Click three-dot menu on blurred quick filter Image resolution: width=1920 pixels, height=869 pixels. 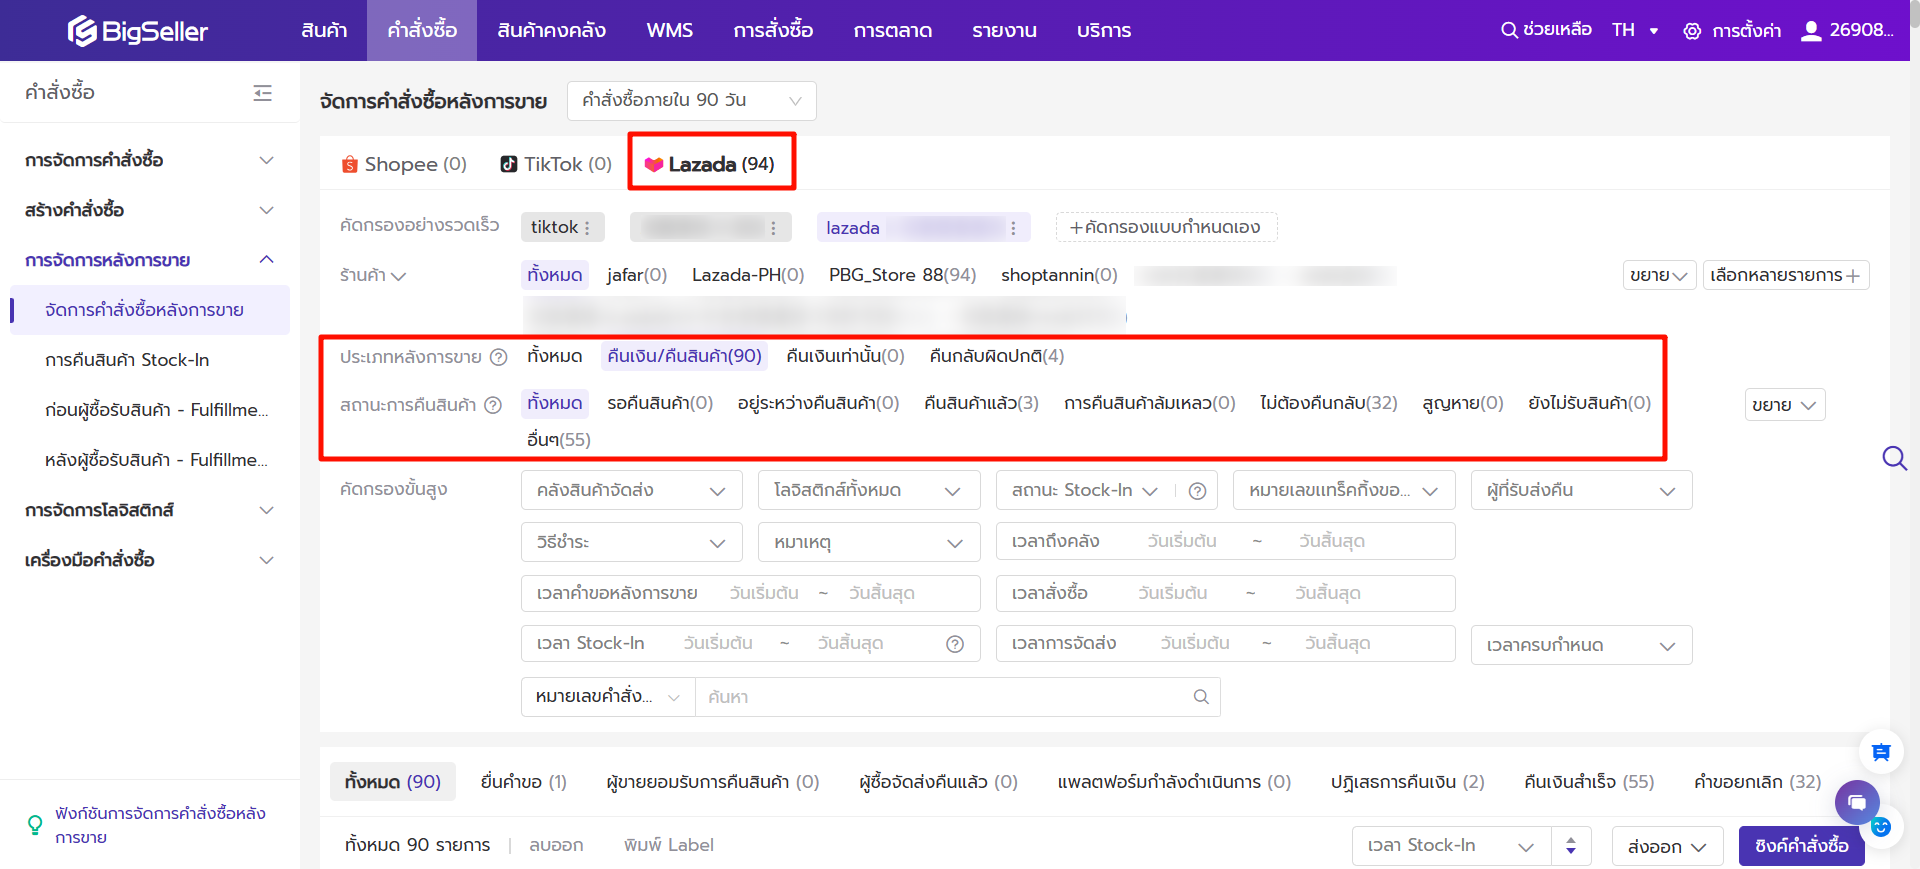(773, 228)
